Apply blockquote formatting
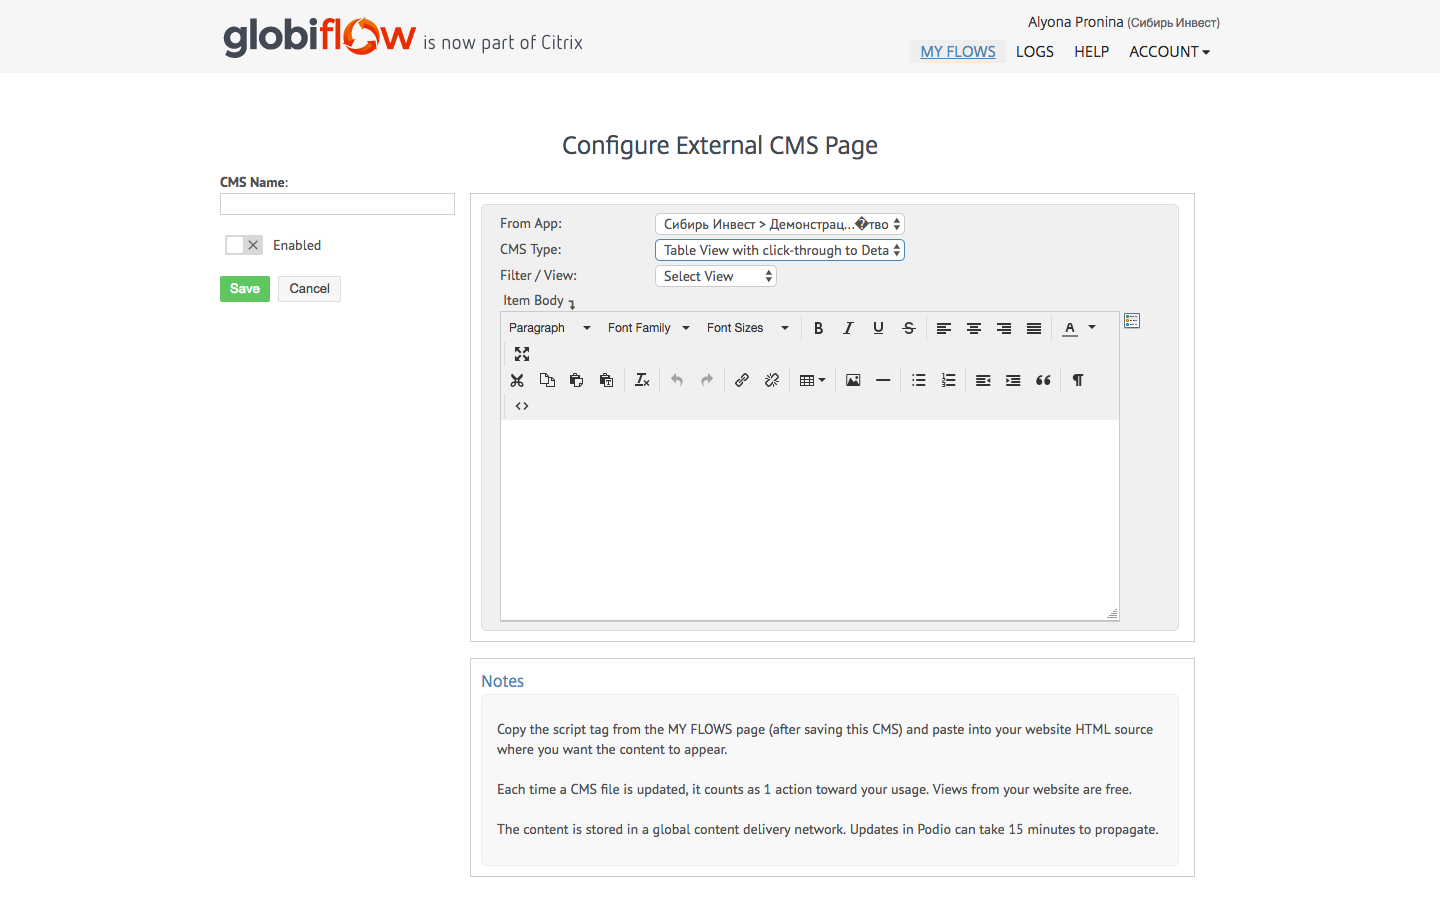The width and height of the screenshot is (1440, 900). click(x=1043, y=380)
